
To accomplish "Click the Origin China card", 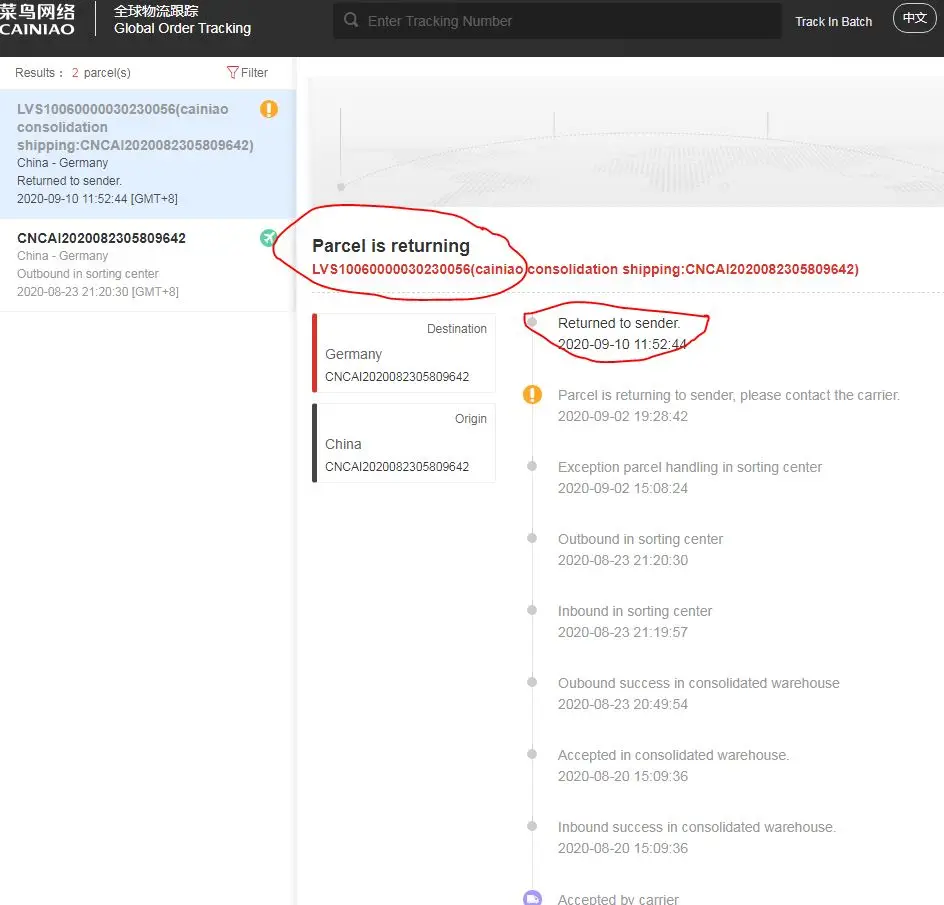I will (x=404, y=443).
